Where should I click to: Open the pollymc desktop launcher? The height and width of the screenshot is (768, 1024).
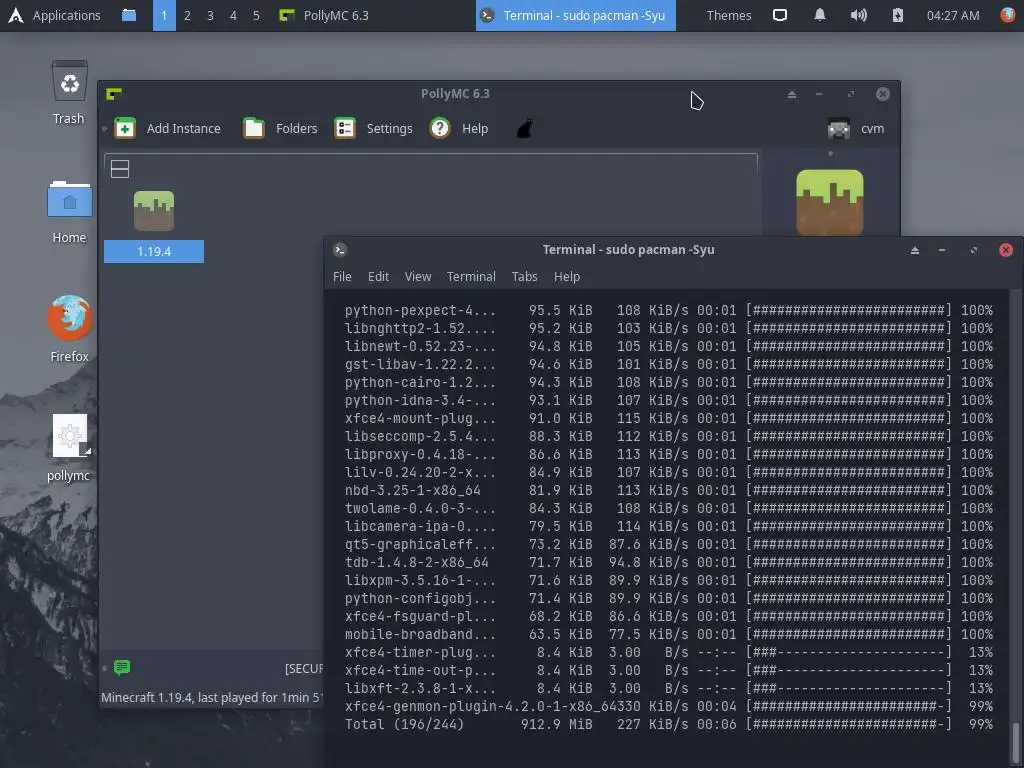point(69,449)
